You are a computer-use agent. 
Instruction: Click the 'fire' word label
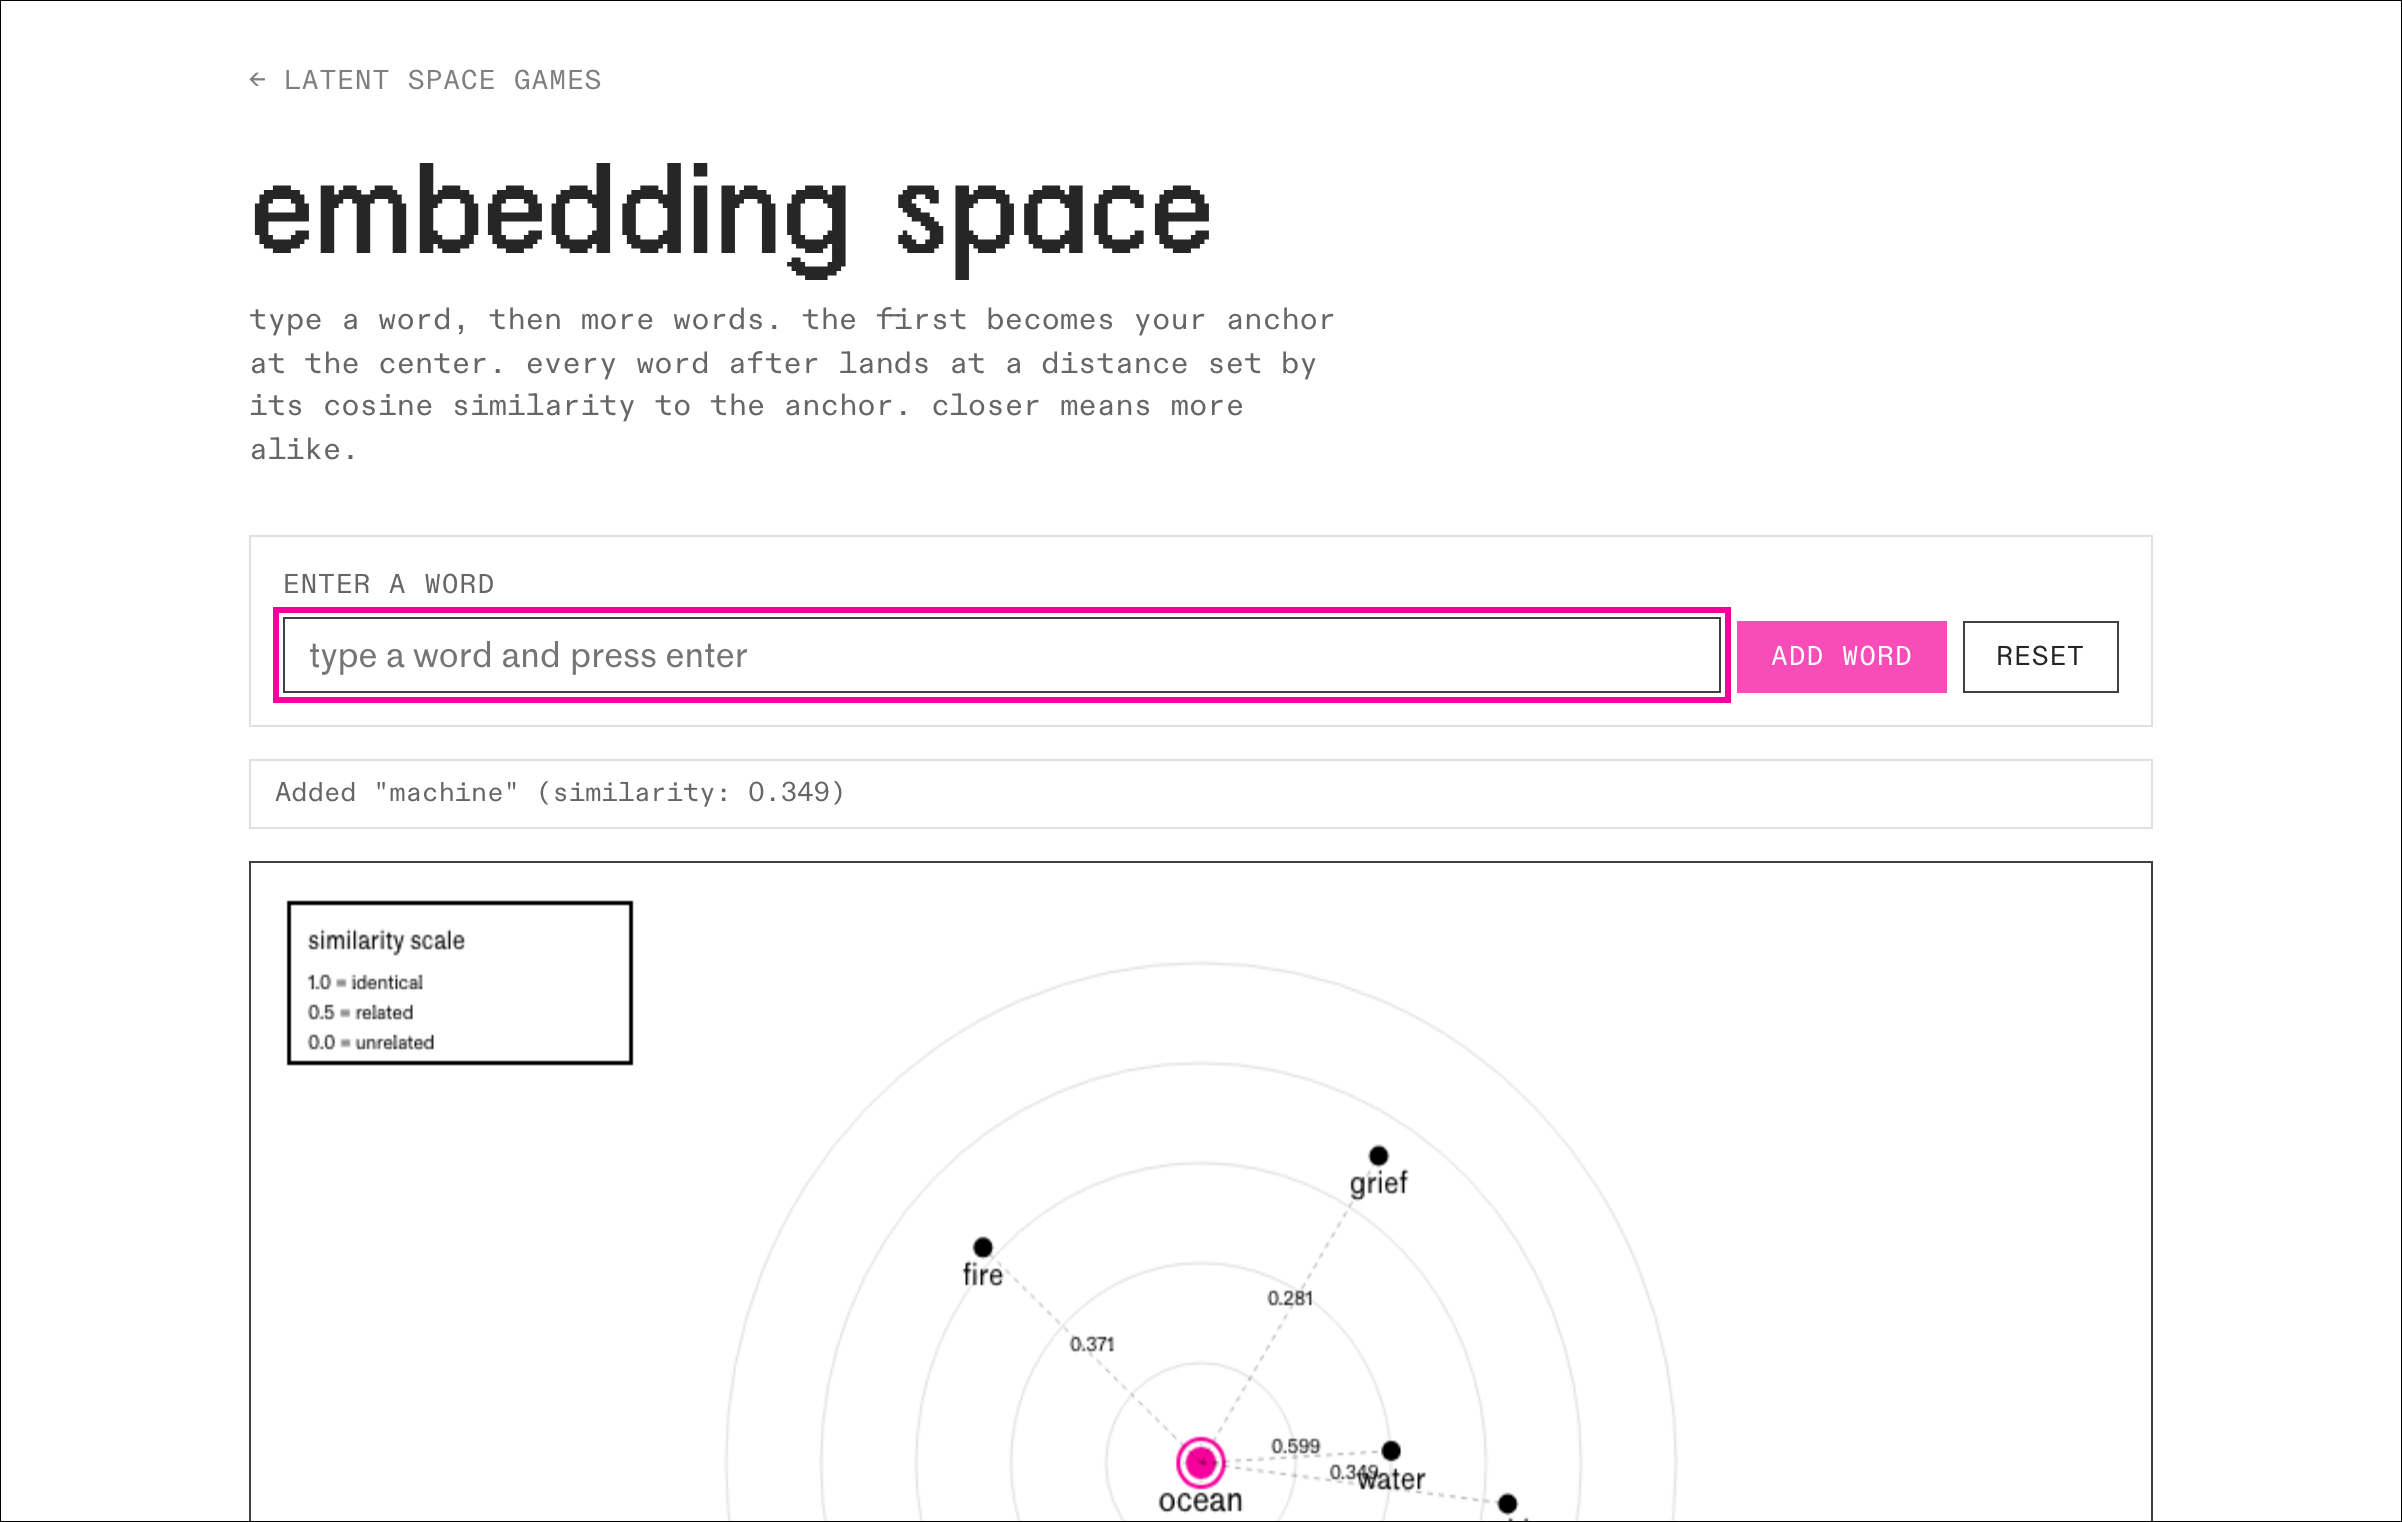pos(983,1275)
